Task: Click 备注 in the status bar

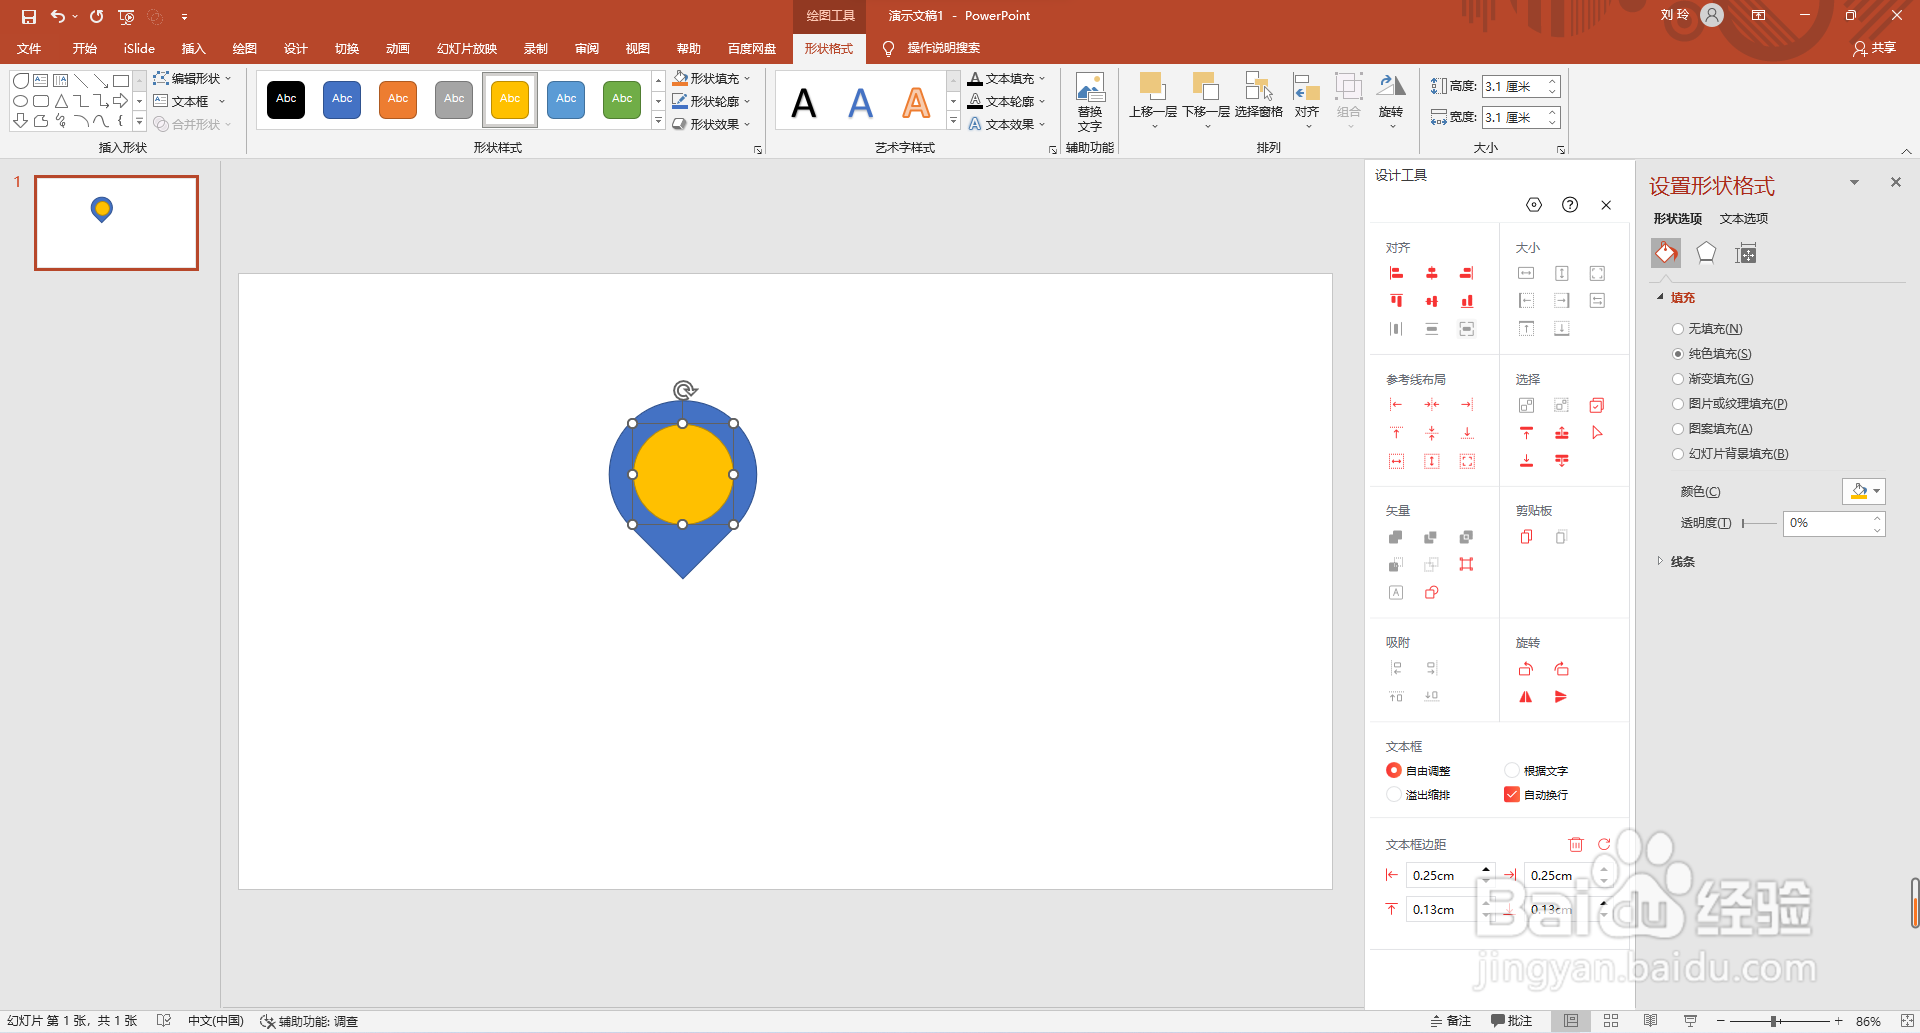Action: (1451, 1021)
